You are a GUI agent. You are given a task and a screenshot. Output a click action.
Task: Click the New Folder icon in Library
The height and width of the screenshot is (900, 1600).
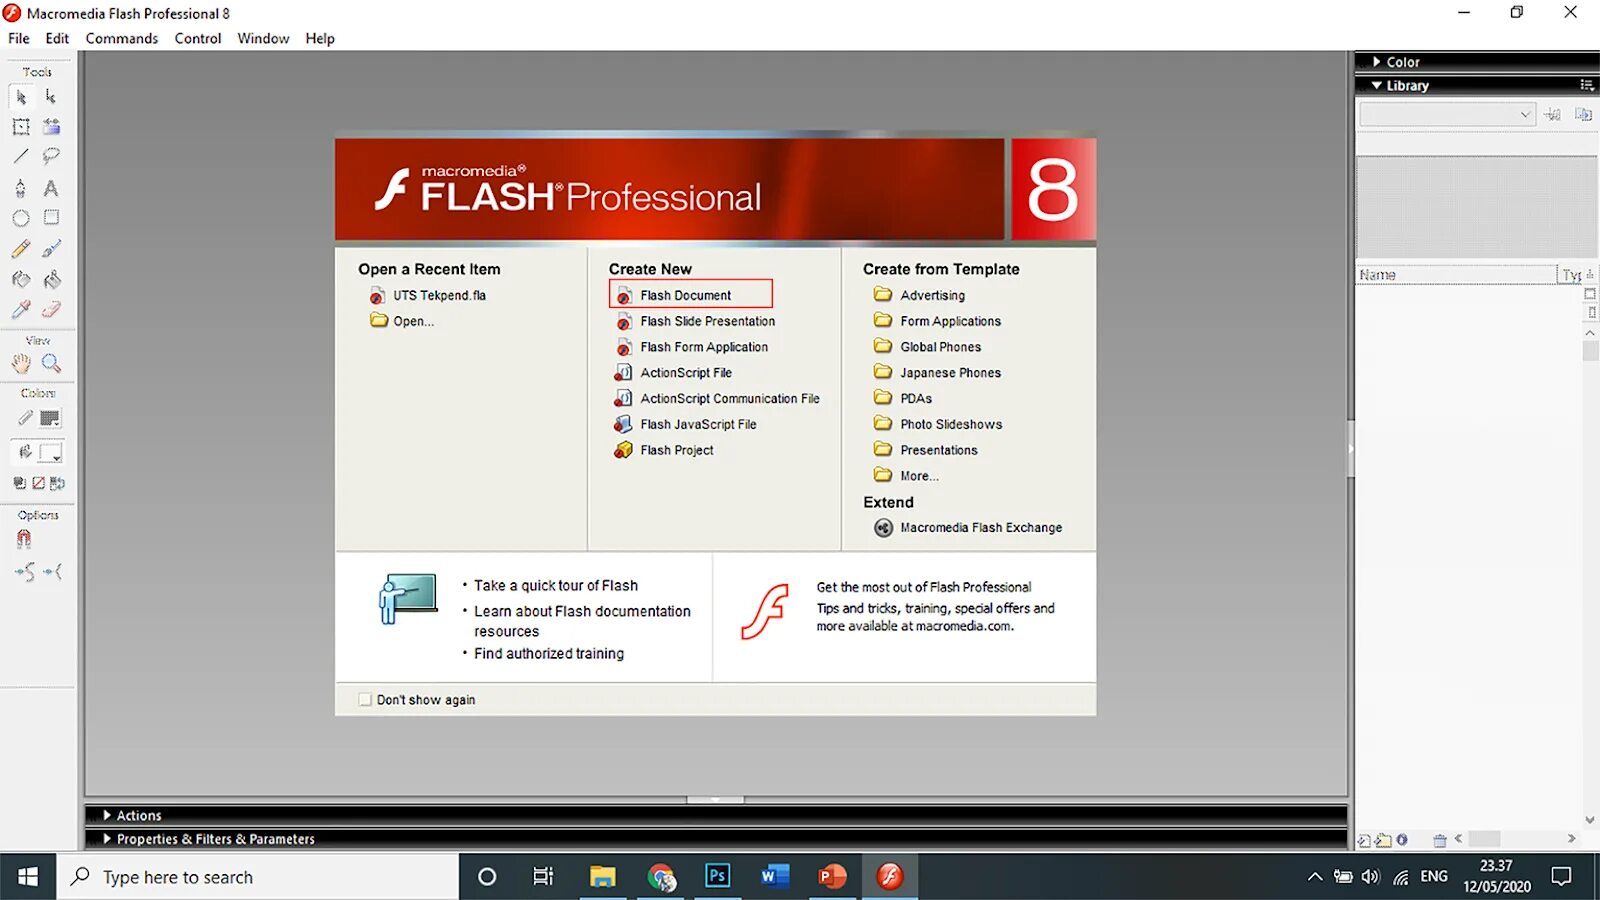coord(1383,840)
